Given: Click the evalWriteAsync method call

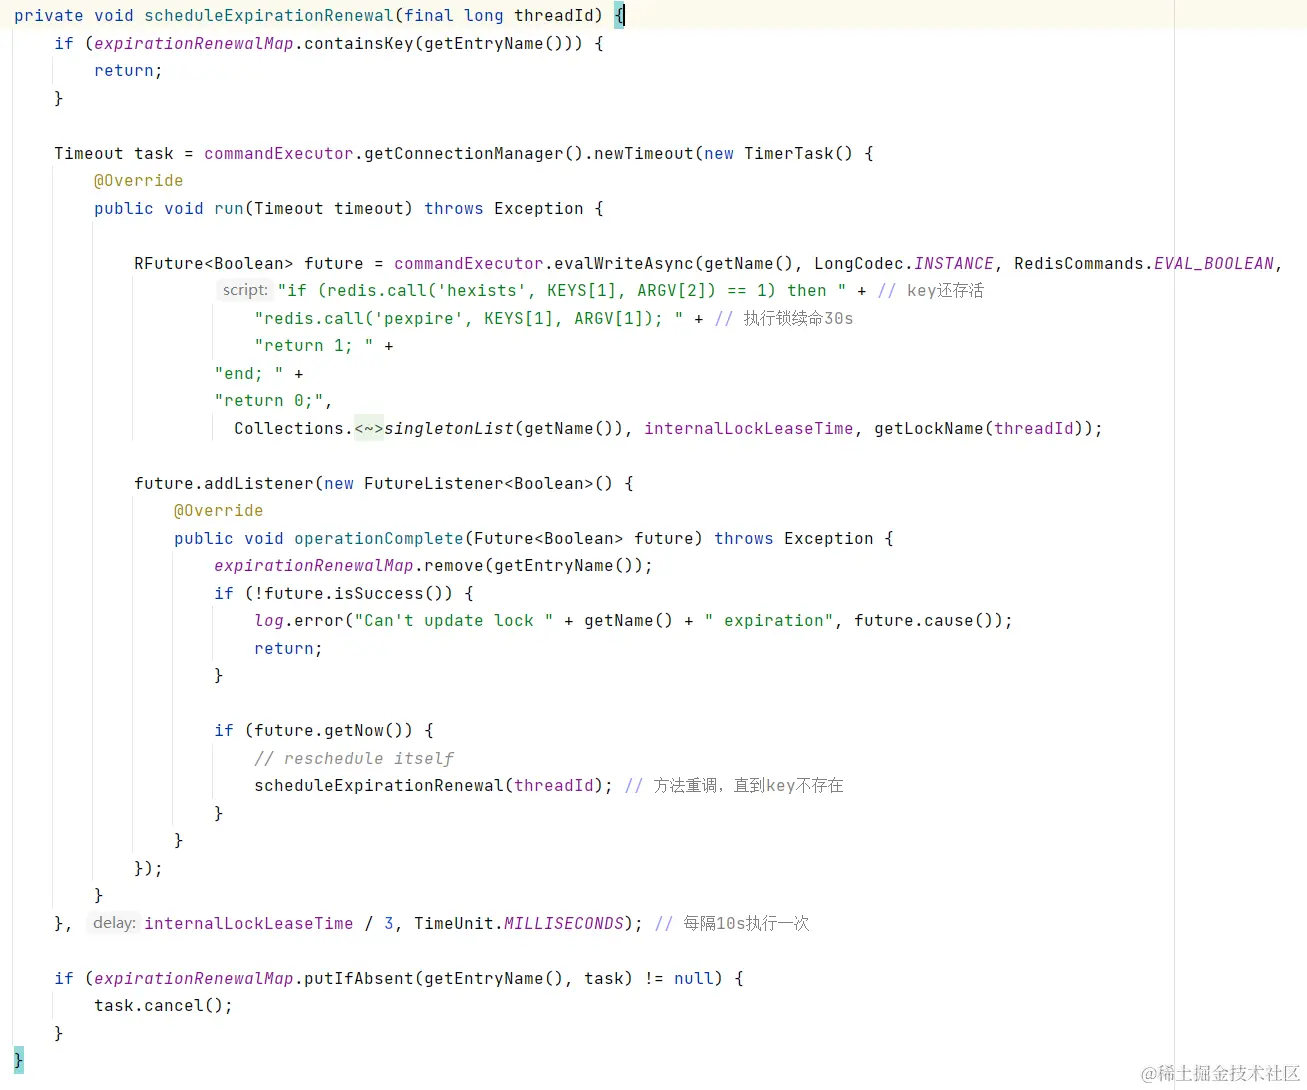Looking at the screenshot, I should (x=624, y=264).
